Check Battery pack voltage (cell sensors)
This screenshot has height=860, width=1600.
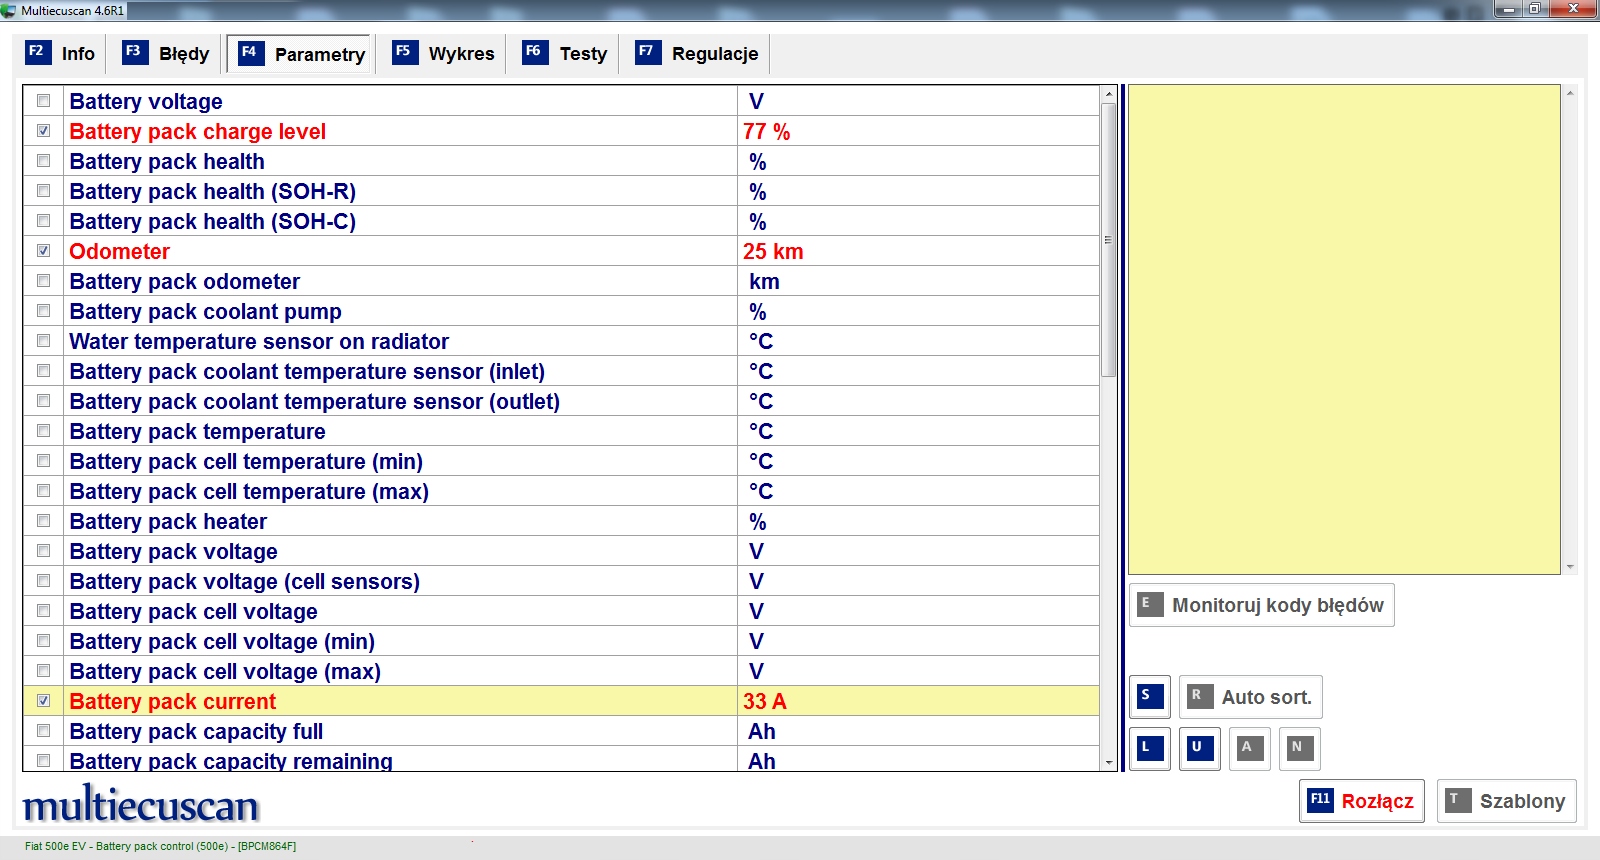pos(43,581)
